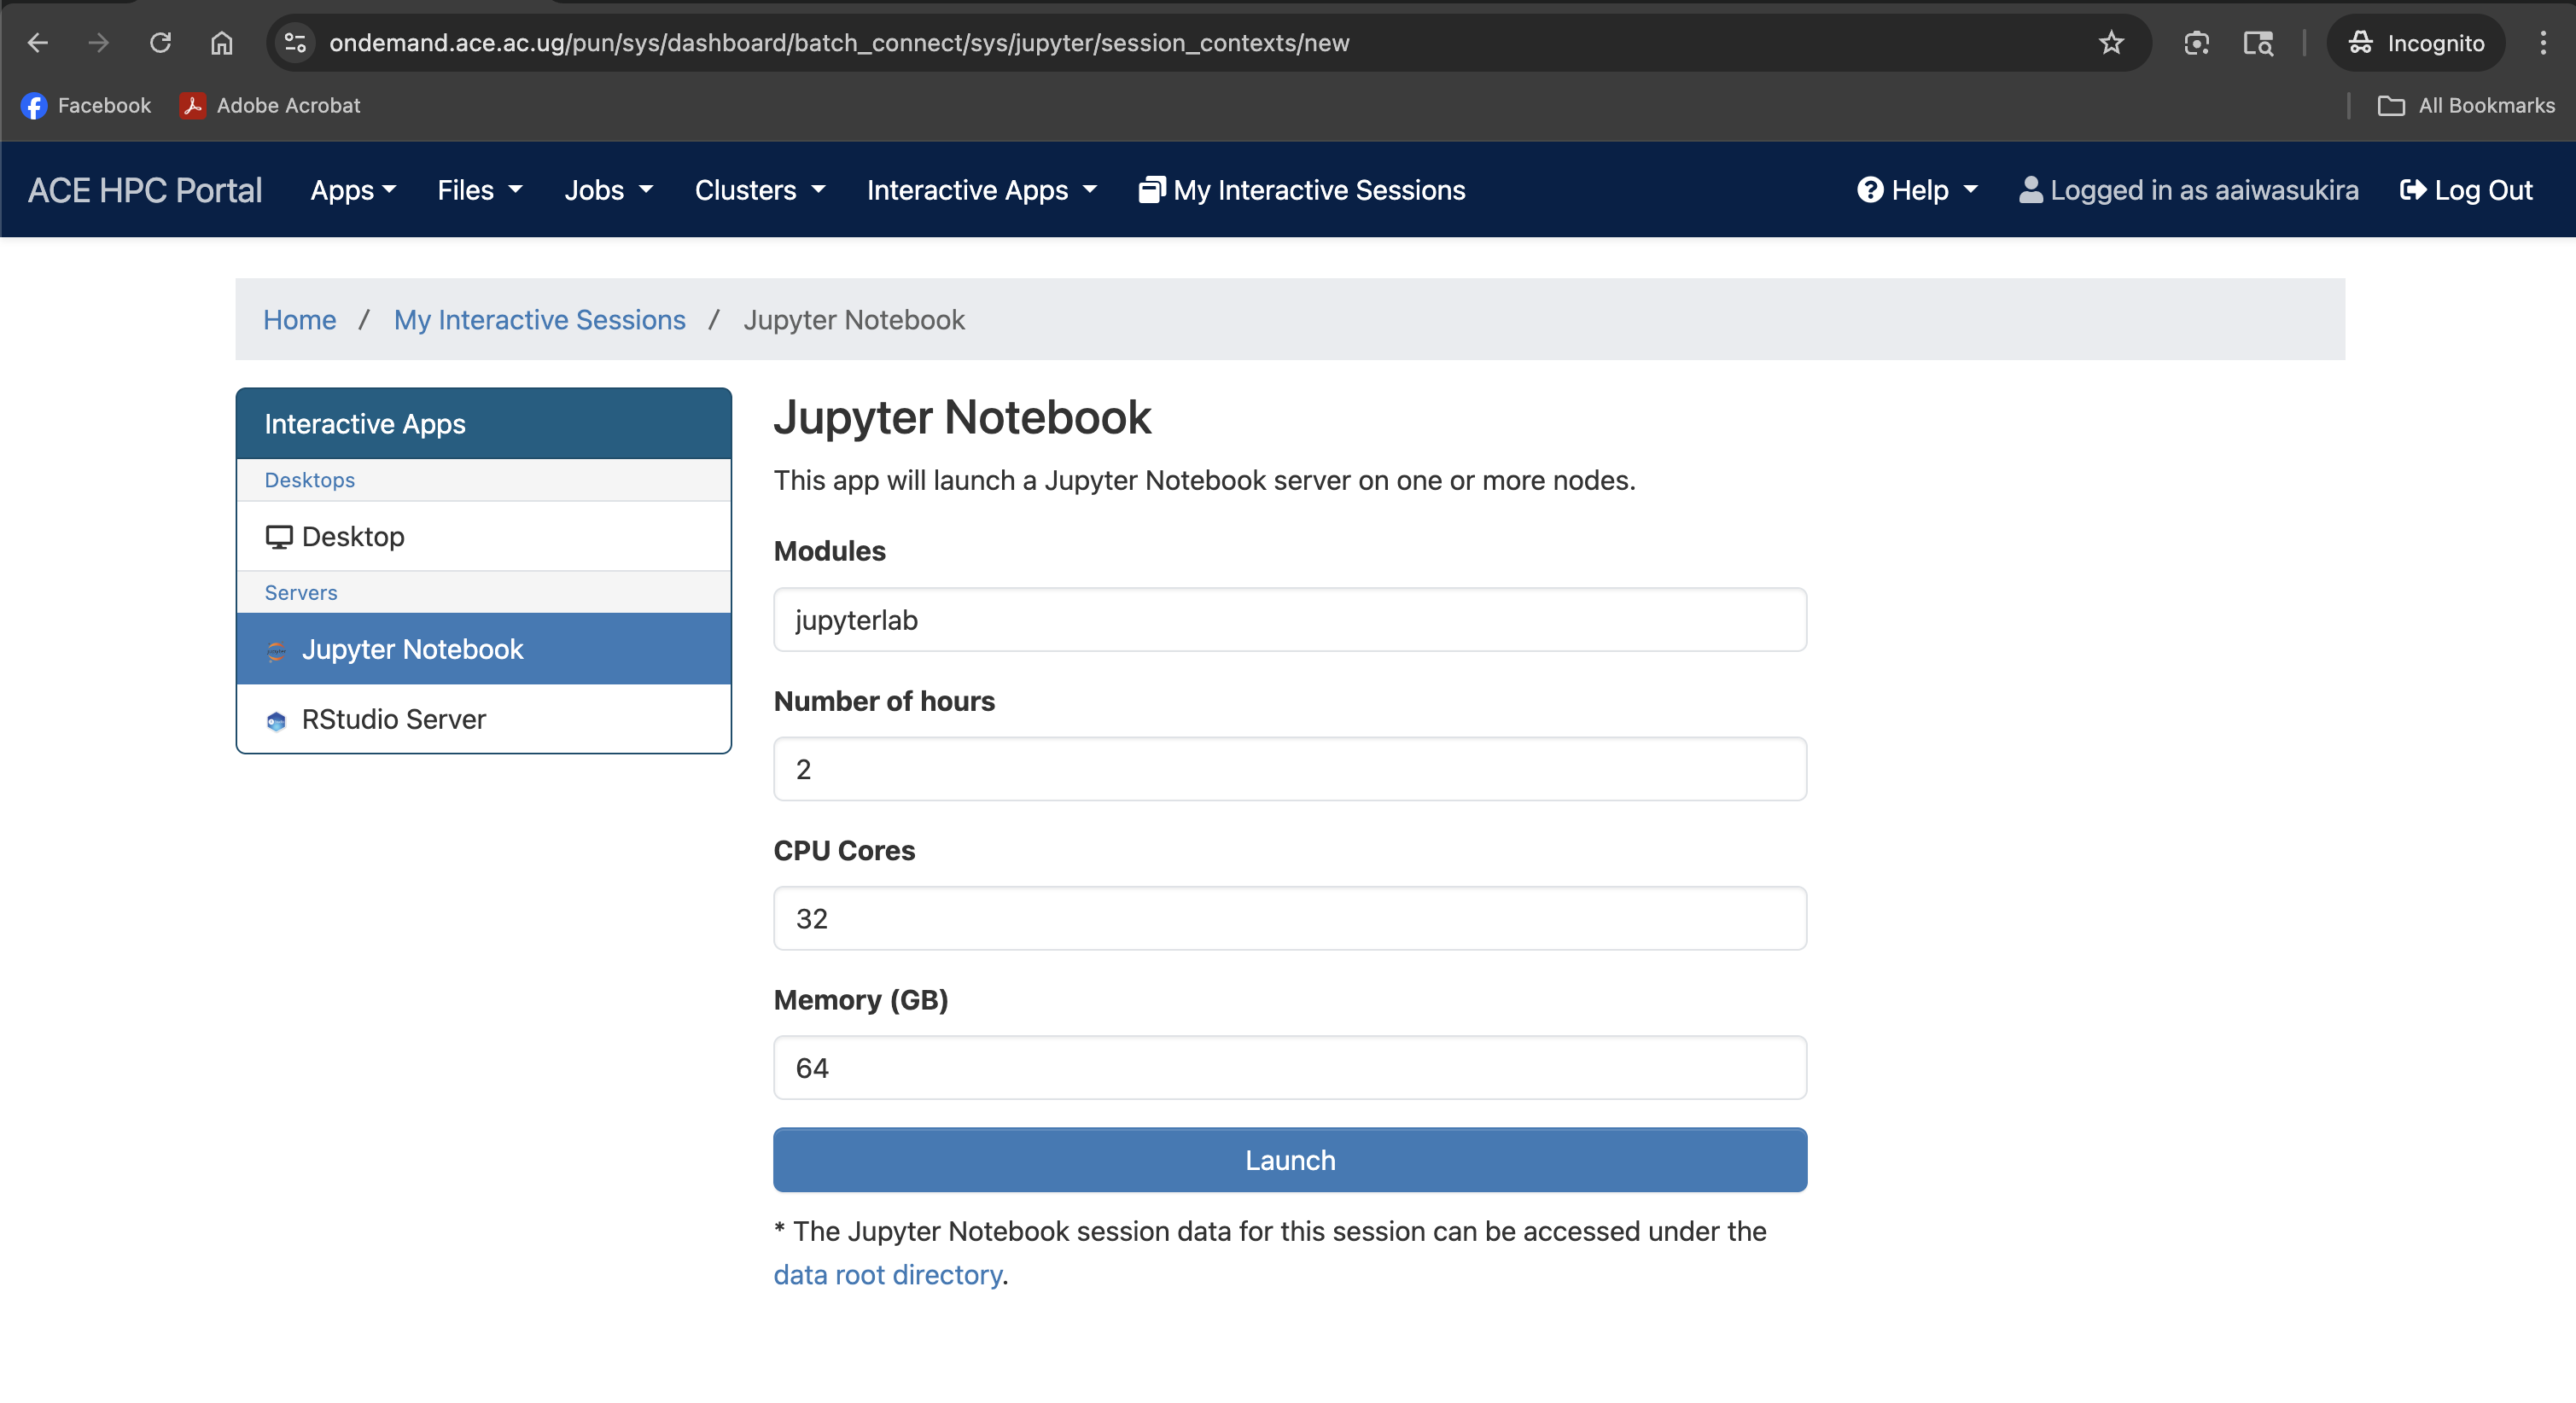Open RStudio Server via its icon
This screenshot has height=1403, width=2576.
point(276,720)
